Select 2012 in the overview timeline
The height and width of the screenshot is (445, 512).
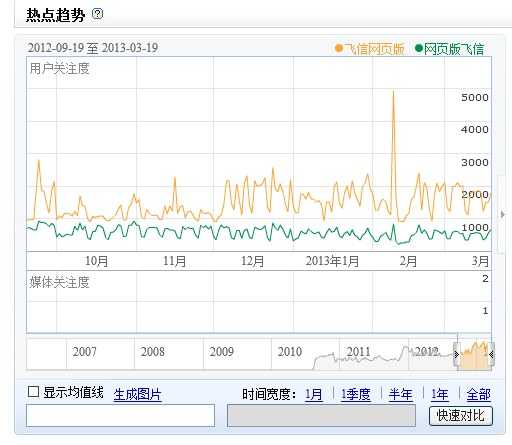(x=427, y=352)
